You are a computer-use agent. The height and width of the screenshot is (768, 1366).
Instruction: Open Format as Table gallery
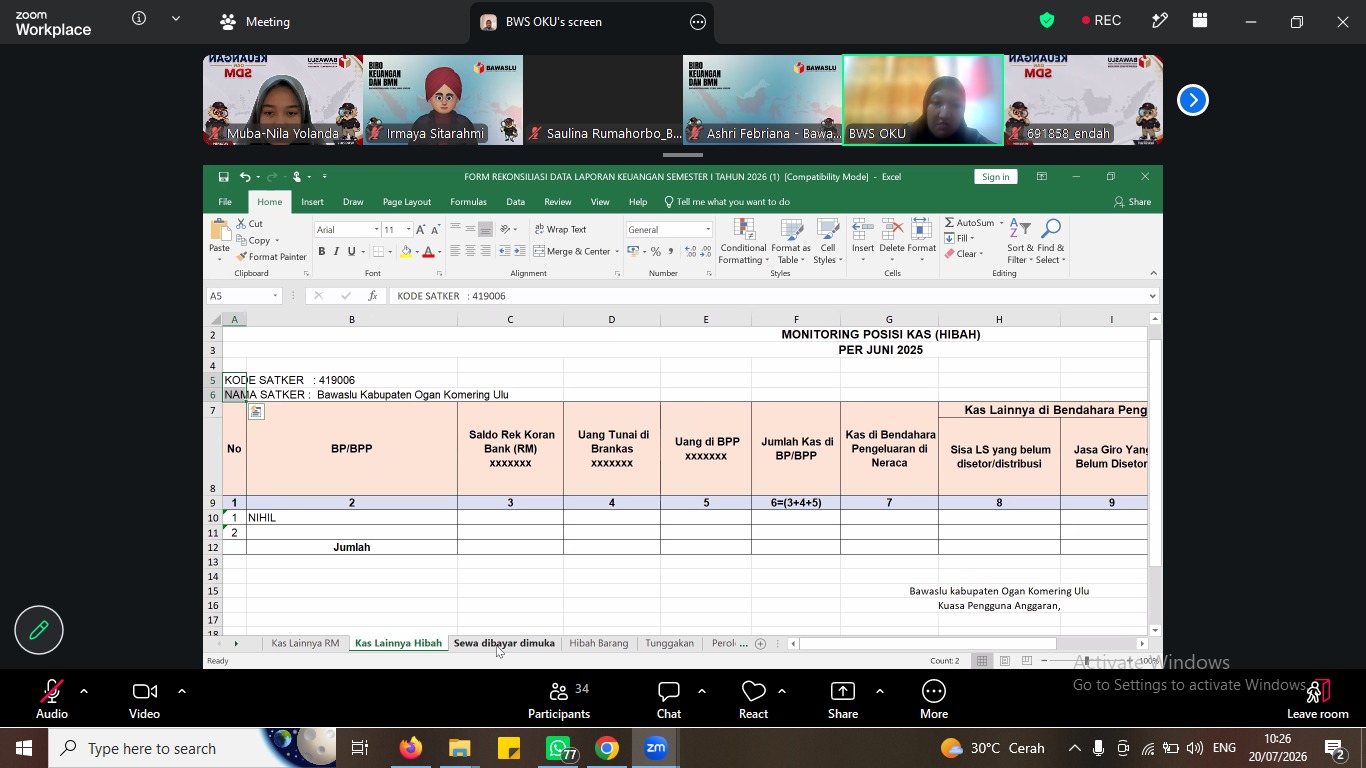point(791,242)
